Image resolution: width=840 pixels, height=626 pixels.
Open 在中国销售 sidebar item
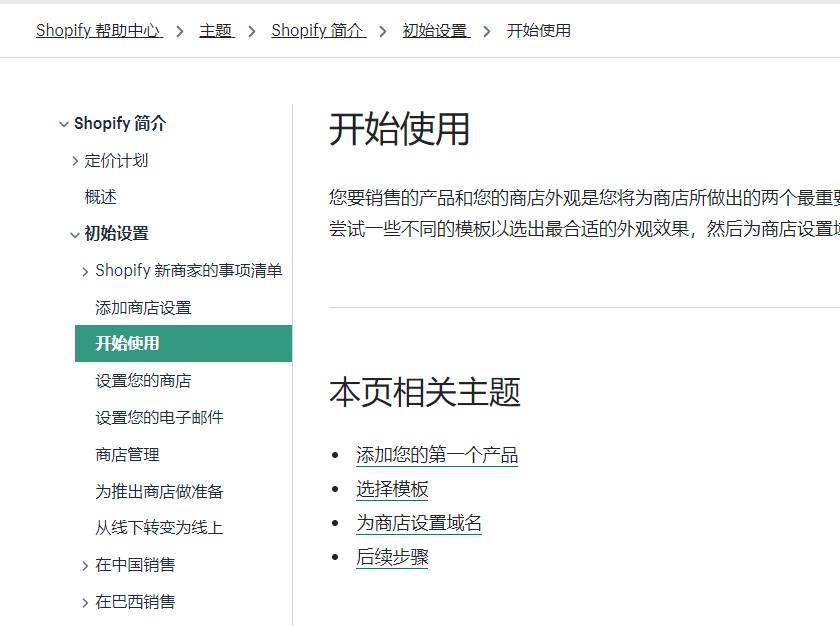coord(136,564)
